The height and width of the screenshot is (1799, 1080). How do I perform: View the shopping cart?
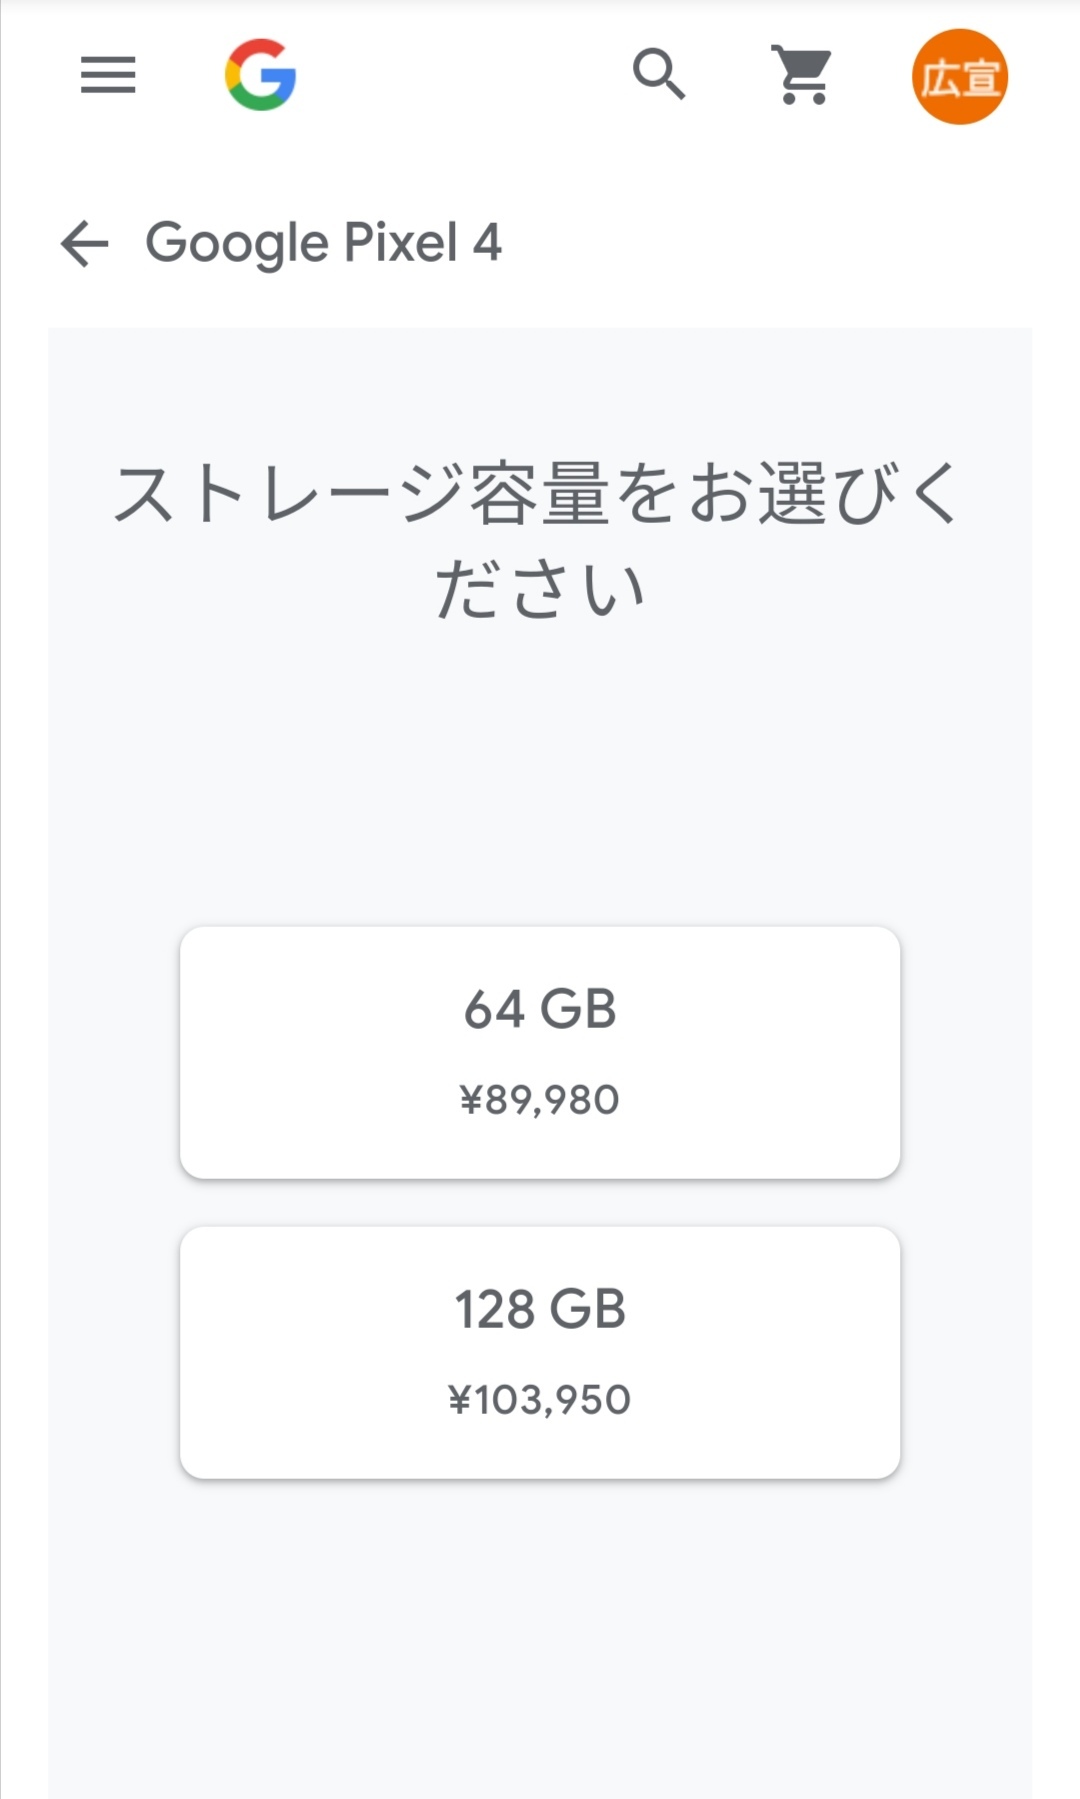[803, 75]
